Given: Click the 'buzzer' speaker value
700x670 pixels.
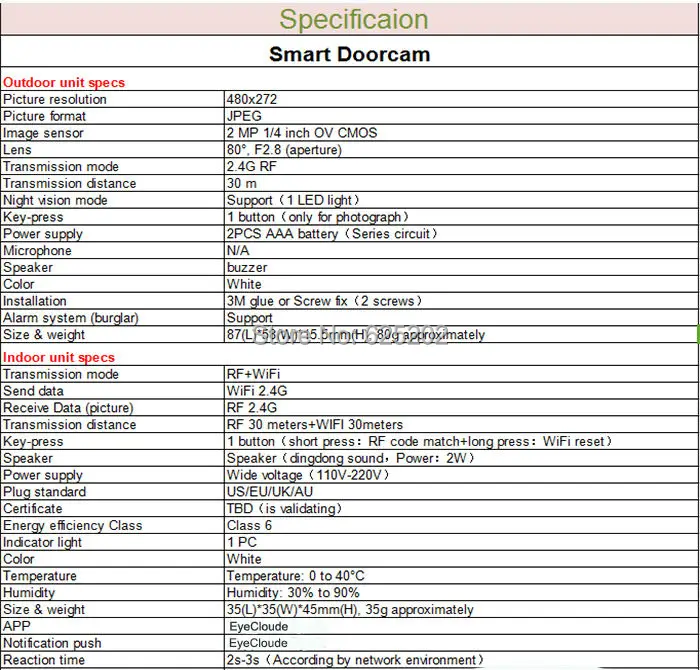Looking at the screenshot, I should 247,267.
